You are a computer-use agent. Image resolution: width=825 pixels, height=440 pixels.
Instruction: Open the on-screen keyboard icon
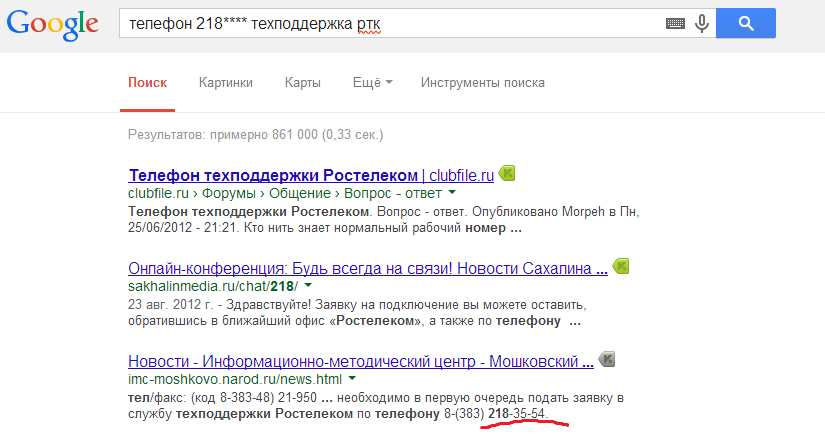[675, 23]
